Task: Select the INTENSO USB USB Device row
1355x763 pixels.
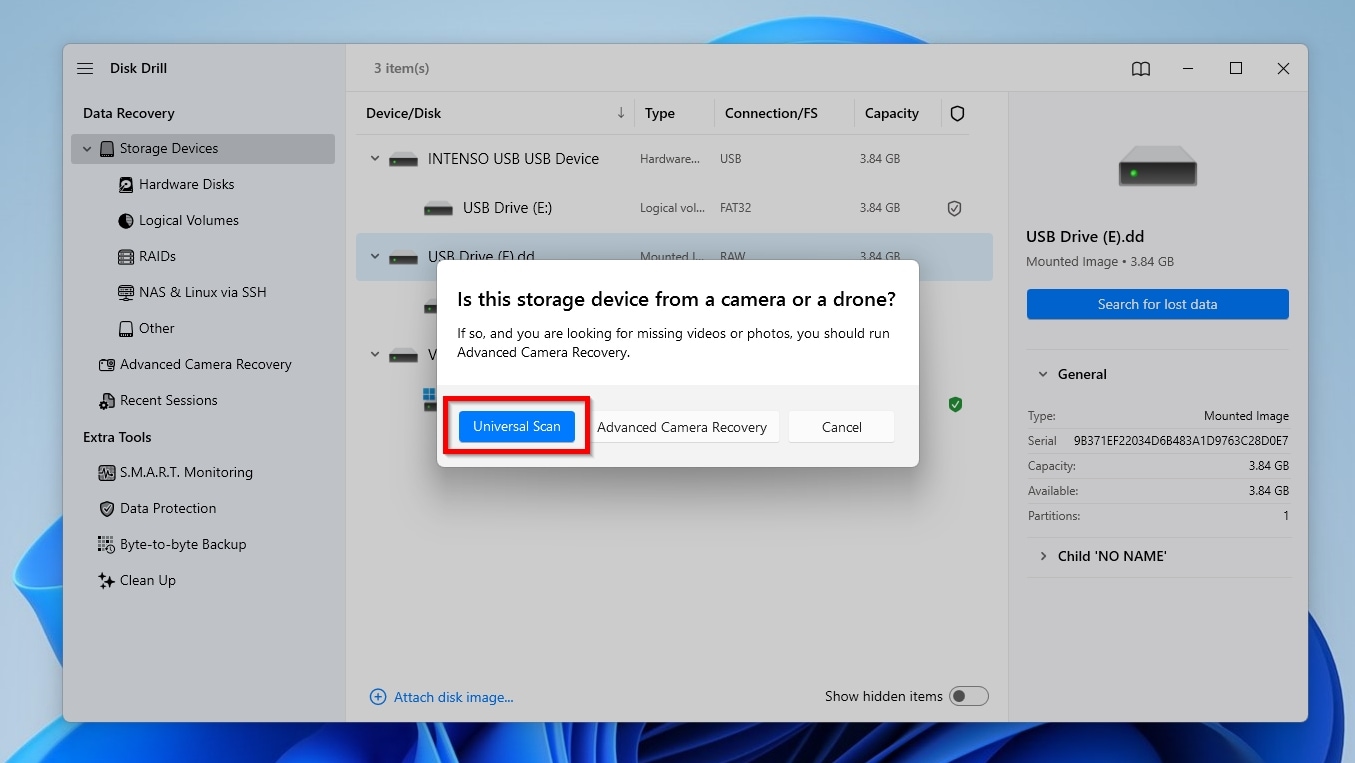Action: (674, 159)
